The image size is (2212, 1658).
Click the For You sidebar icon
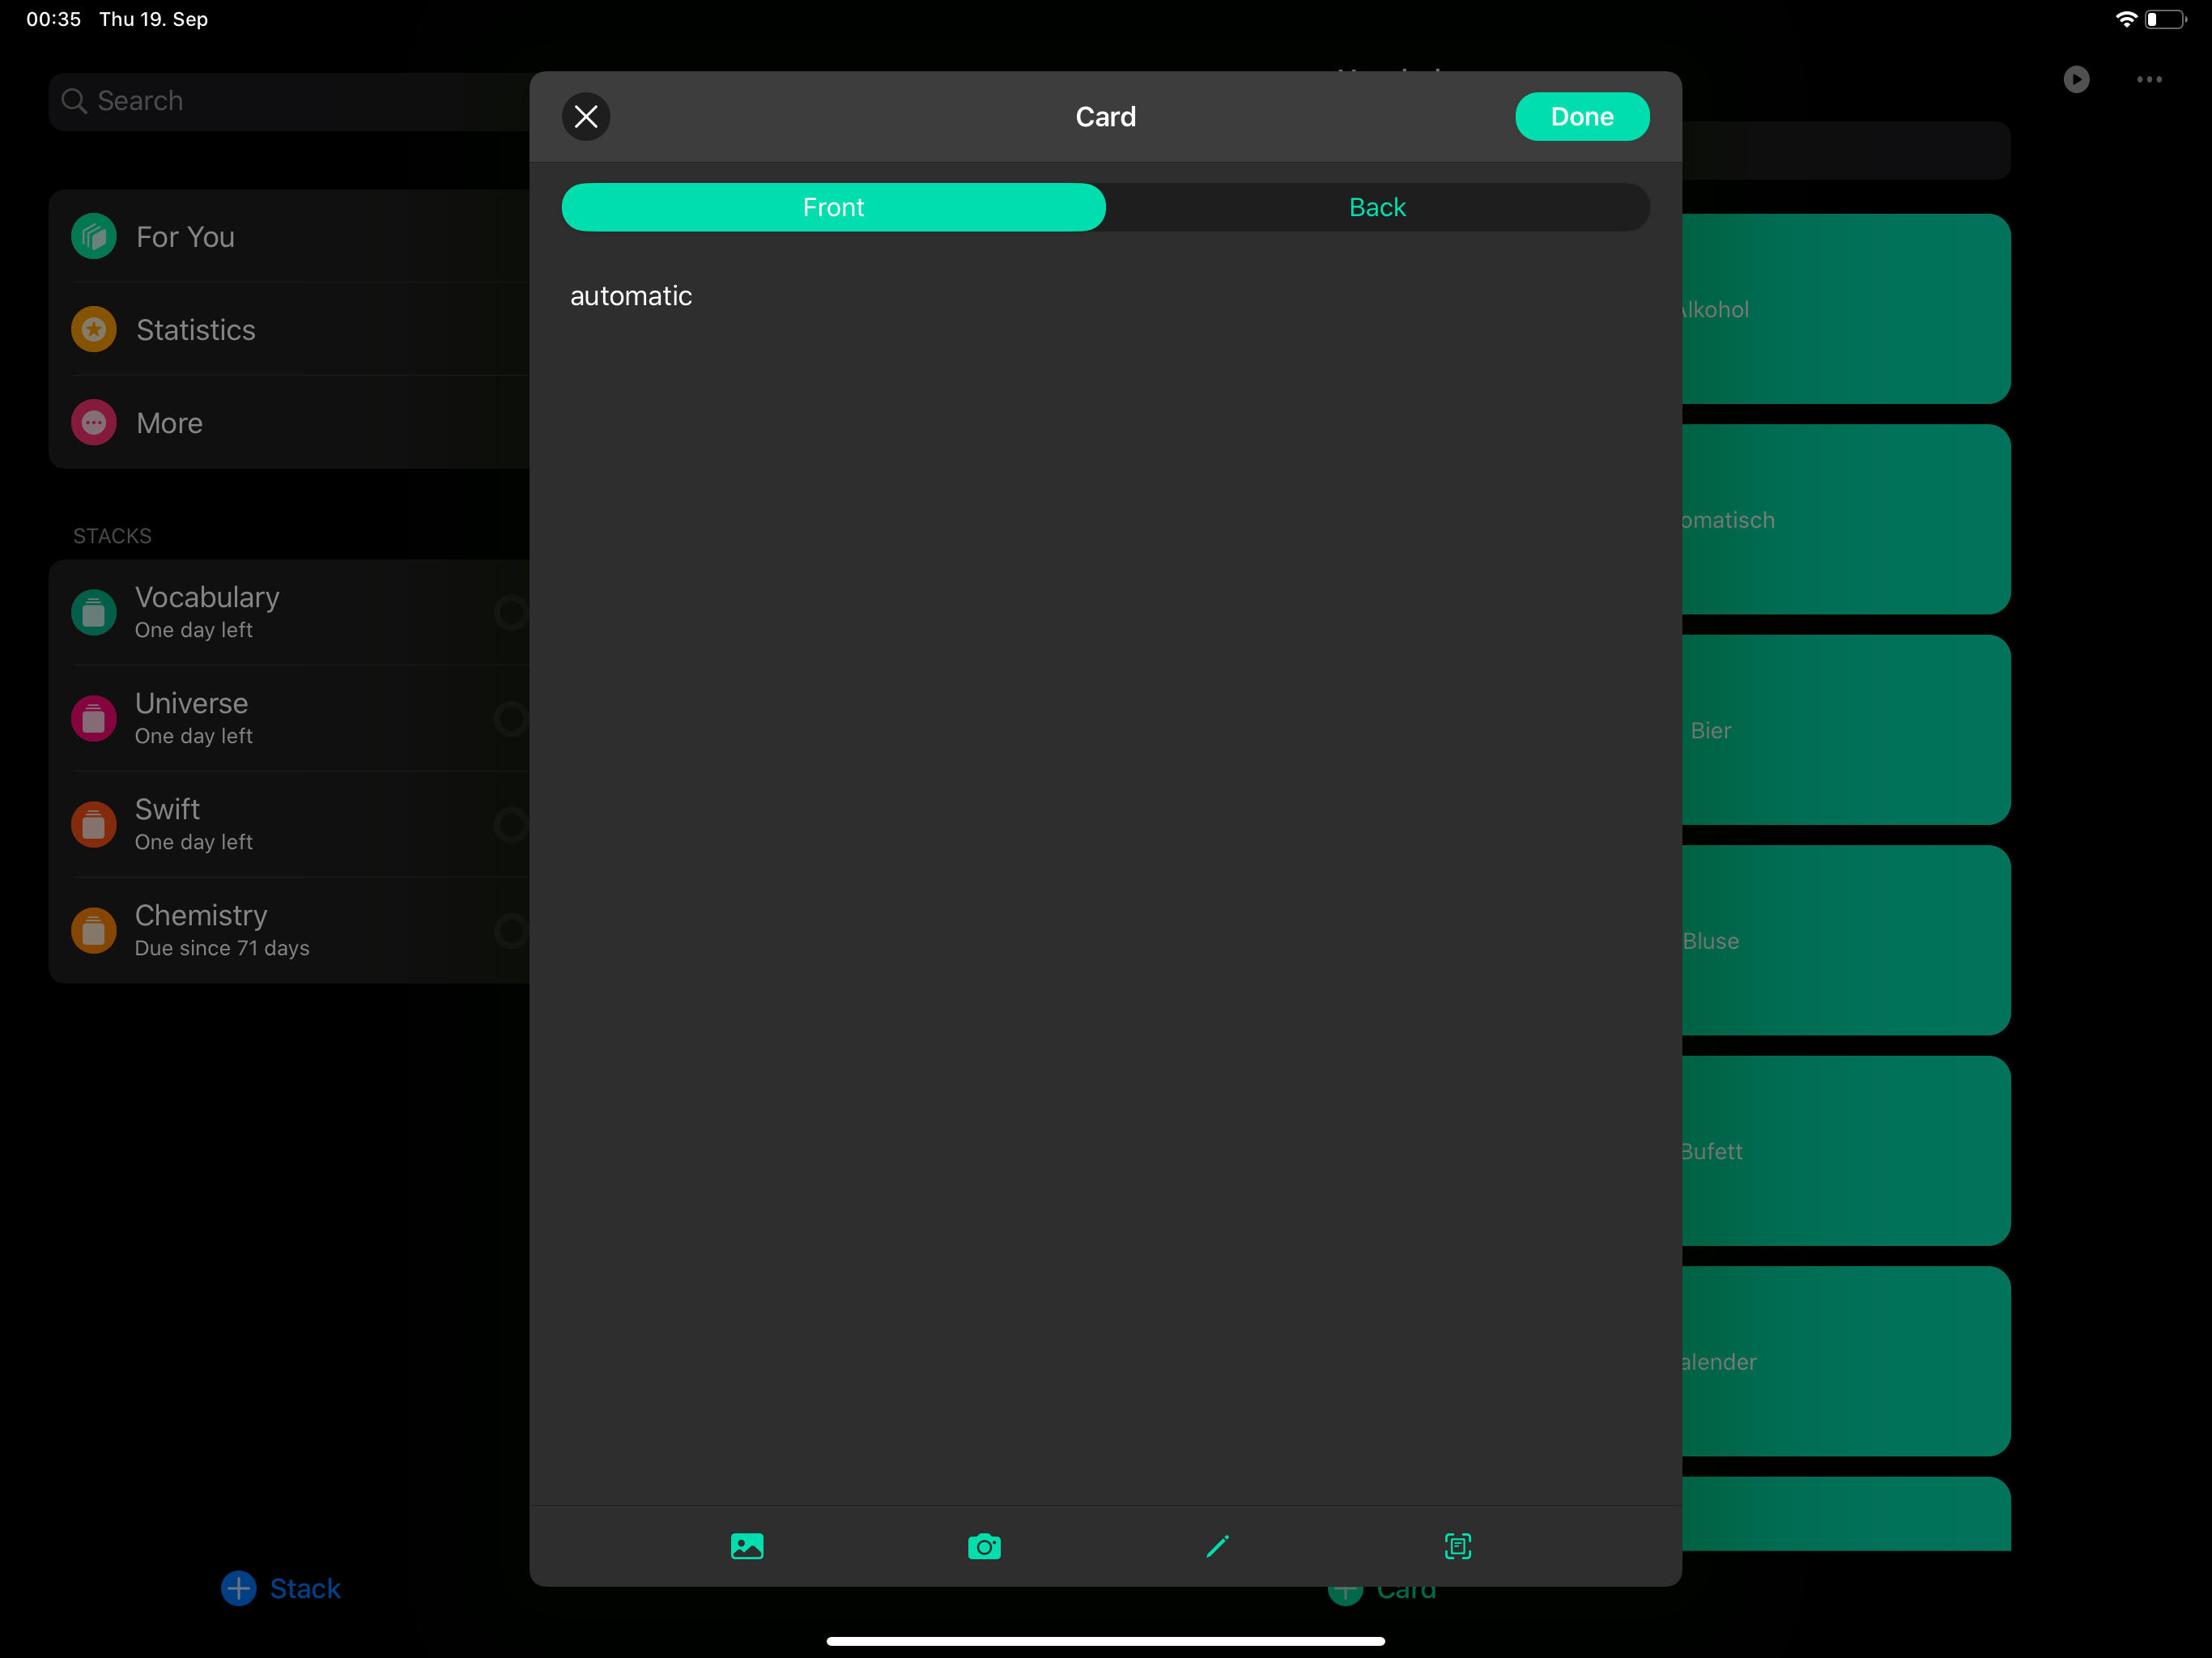point(94,237)
